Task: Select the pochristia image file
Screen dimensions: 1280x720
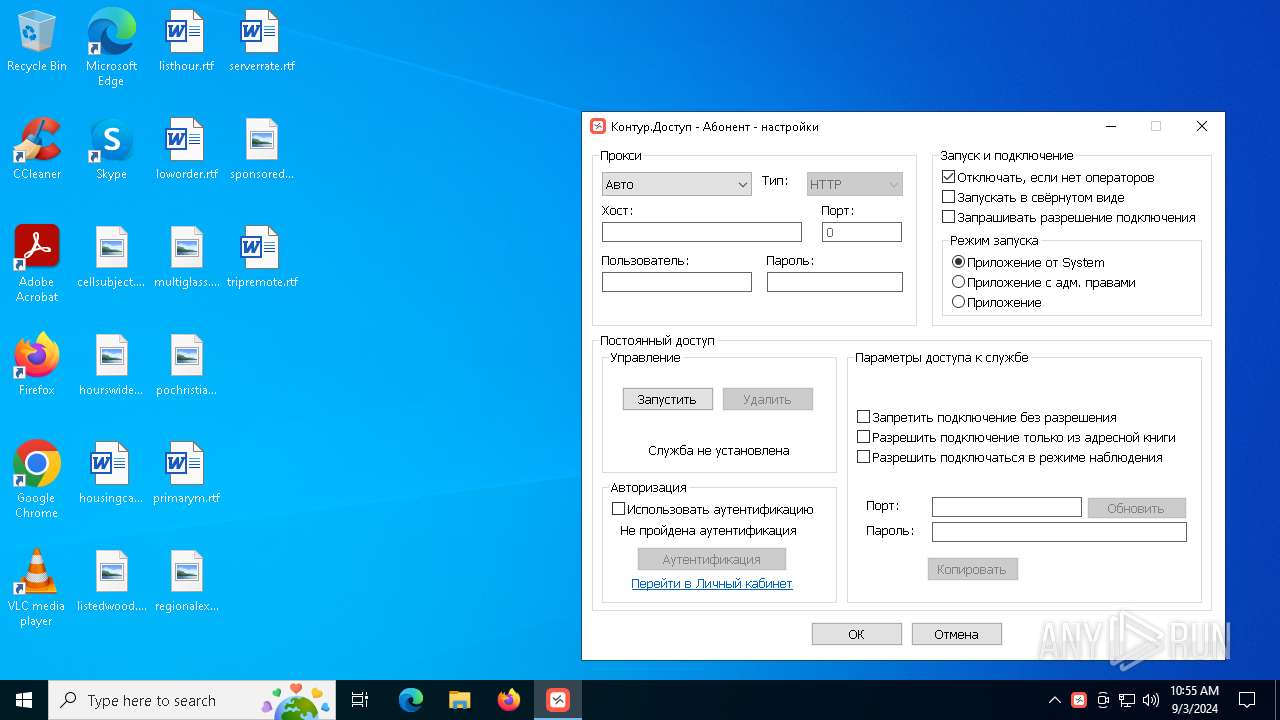Action: click(186, 366)
